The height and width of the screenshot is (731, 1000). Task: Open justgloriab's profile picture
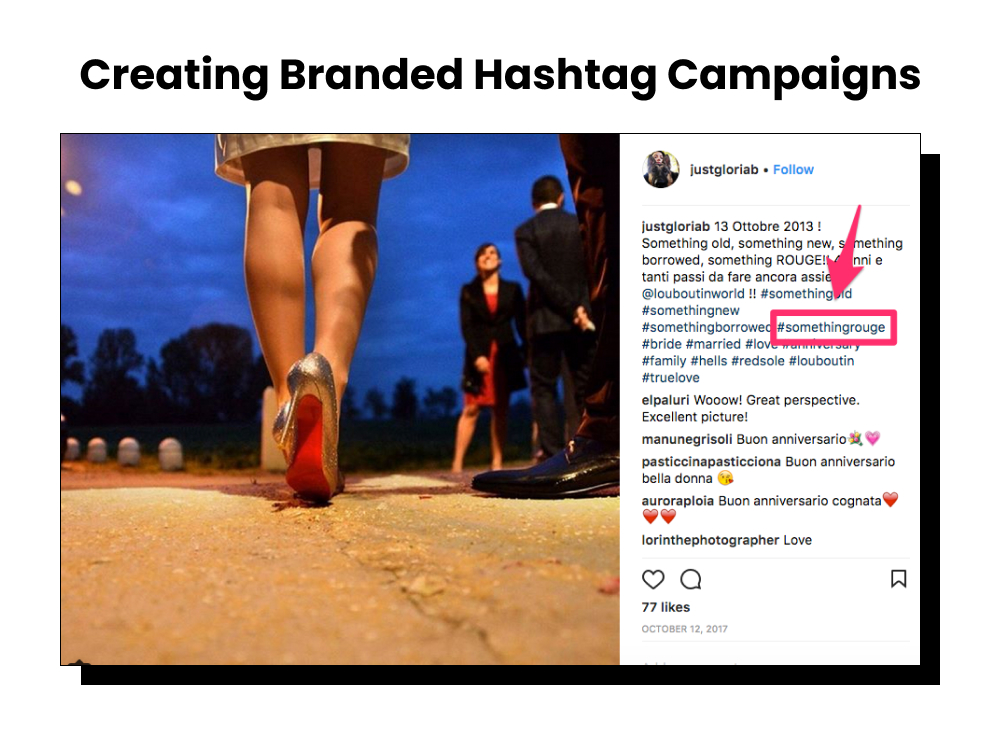[x=661, y=171]
